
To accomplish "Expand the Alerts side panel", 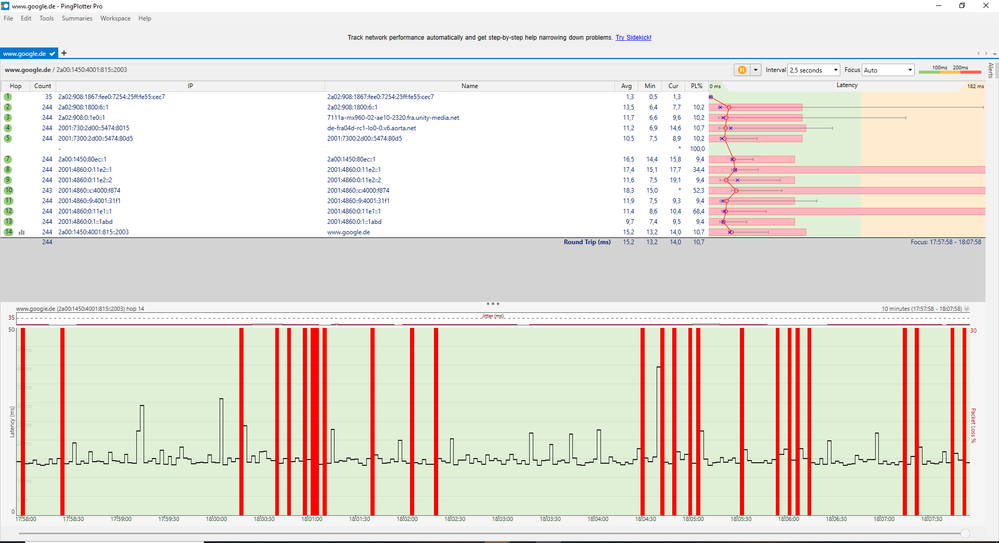I will (991, 70).
